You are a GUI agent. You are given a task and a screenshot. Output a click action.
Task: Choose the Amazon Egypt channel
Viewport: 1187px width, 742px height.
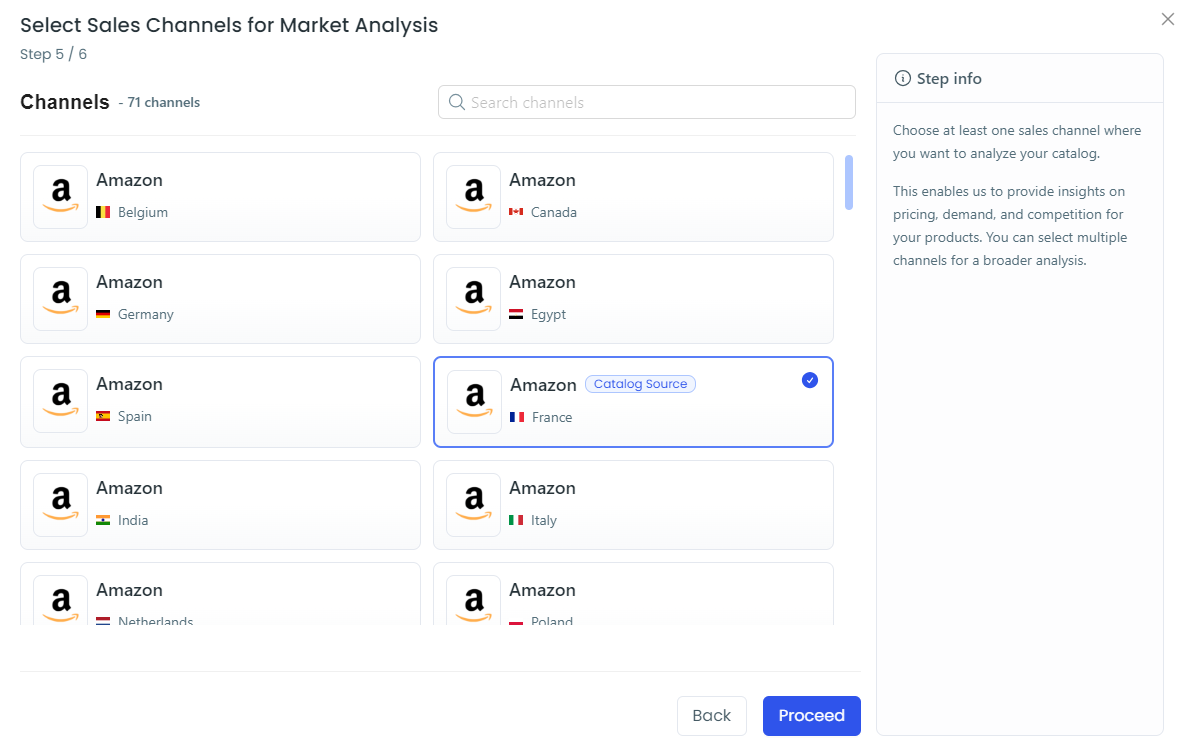tap(634, 299)
